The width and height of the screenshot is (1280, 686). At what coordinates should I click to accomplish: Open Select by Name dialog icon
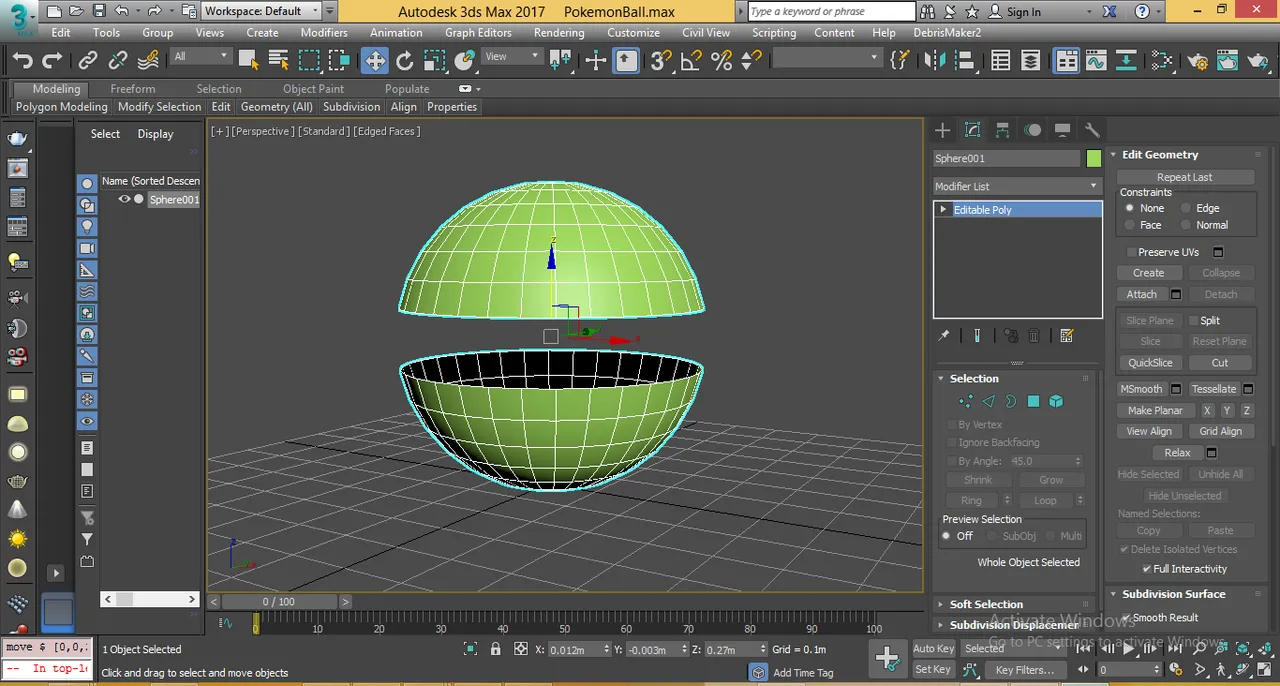click(x=279, y=61)
